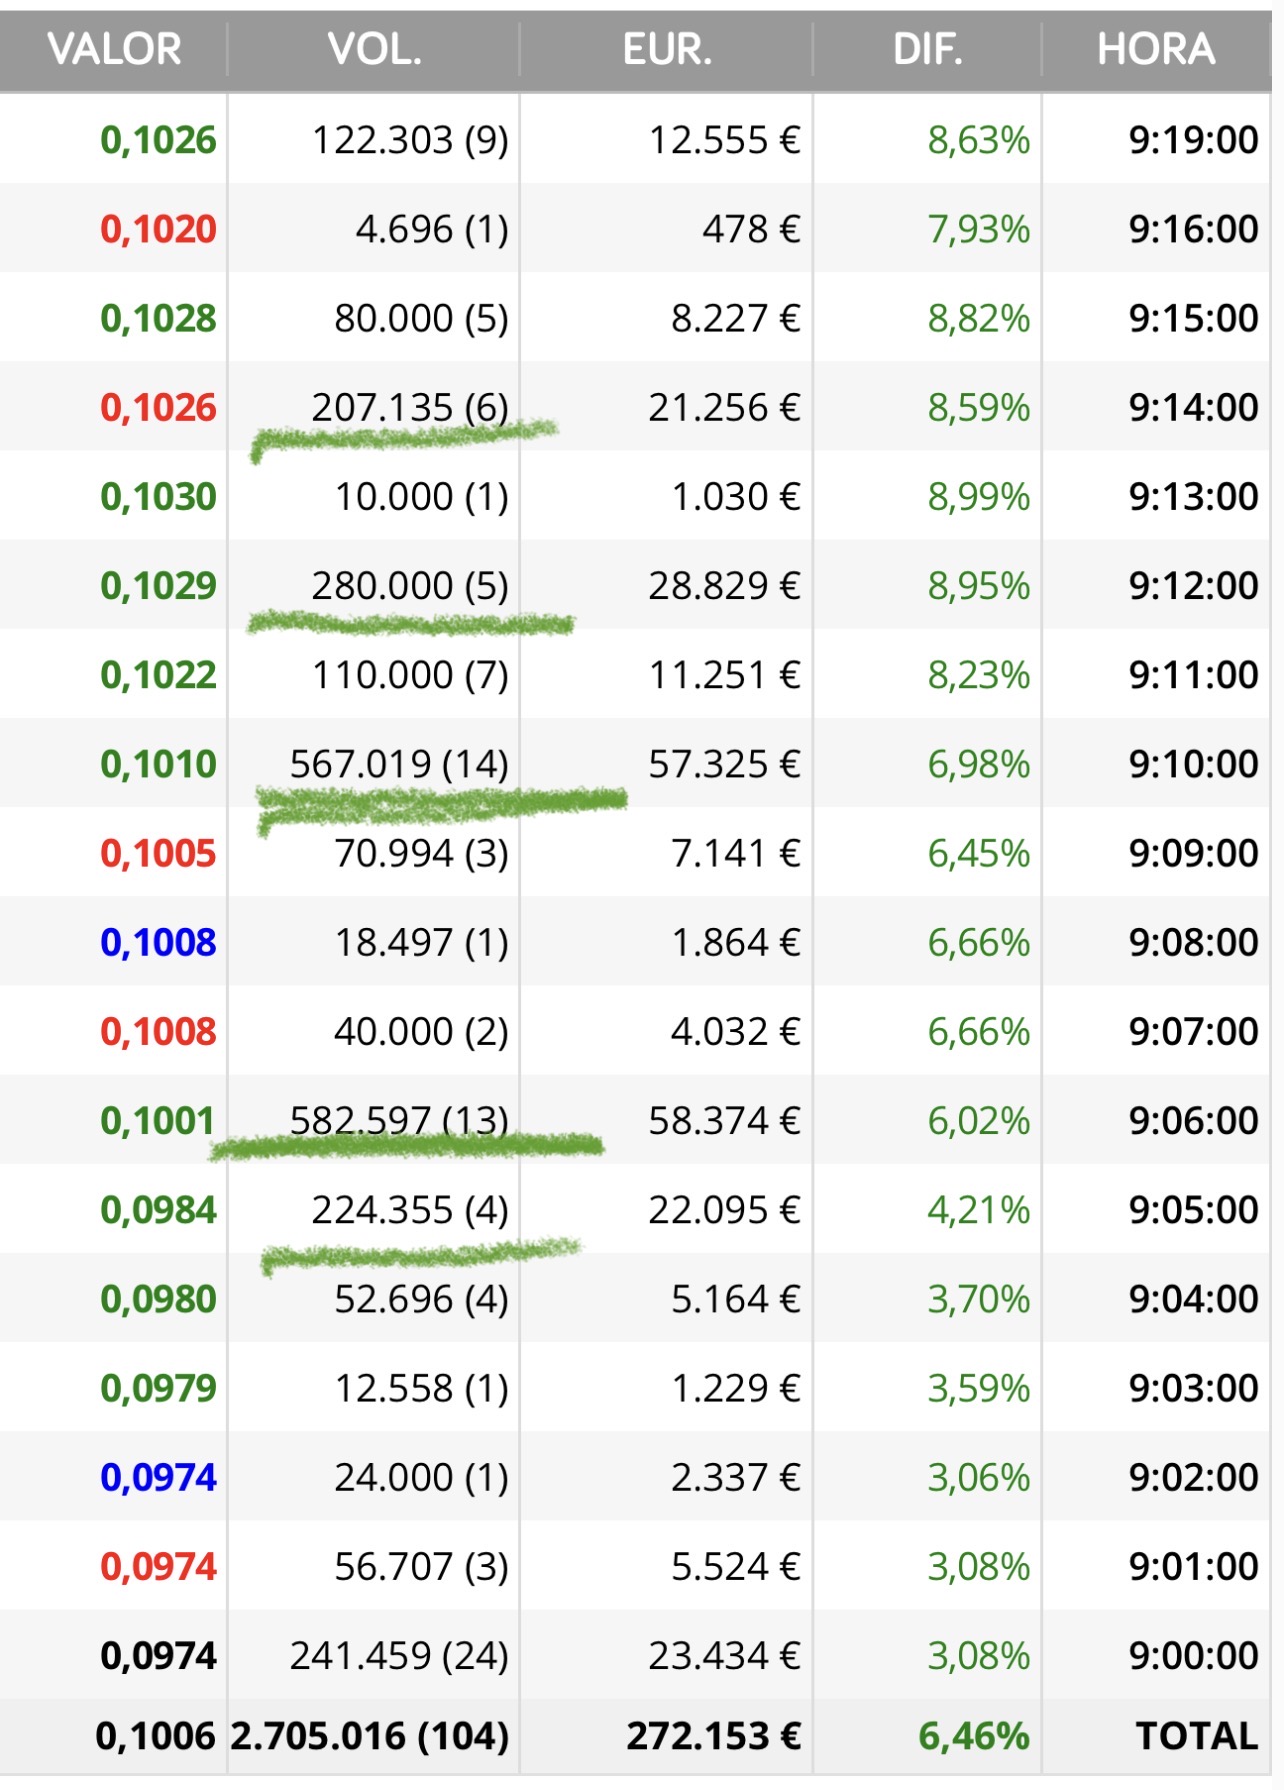Select volume 52.696 (4)
Viewport: 1284px width, 1790px height.
(x=421, y=1299)
